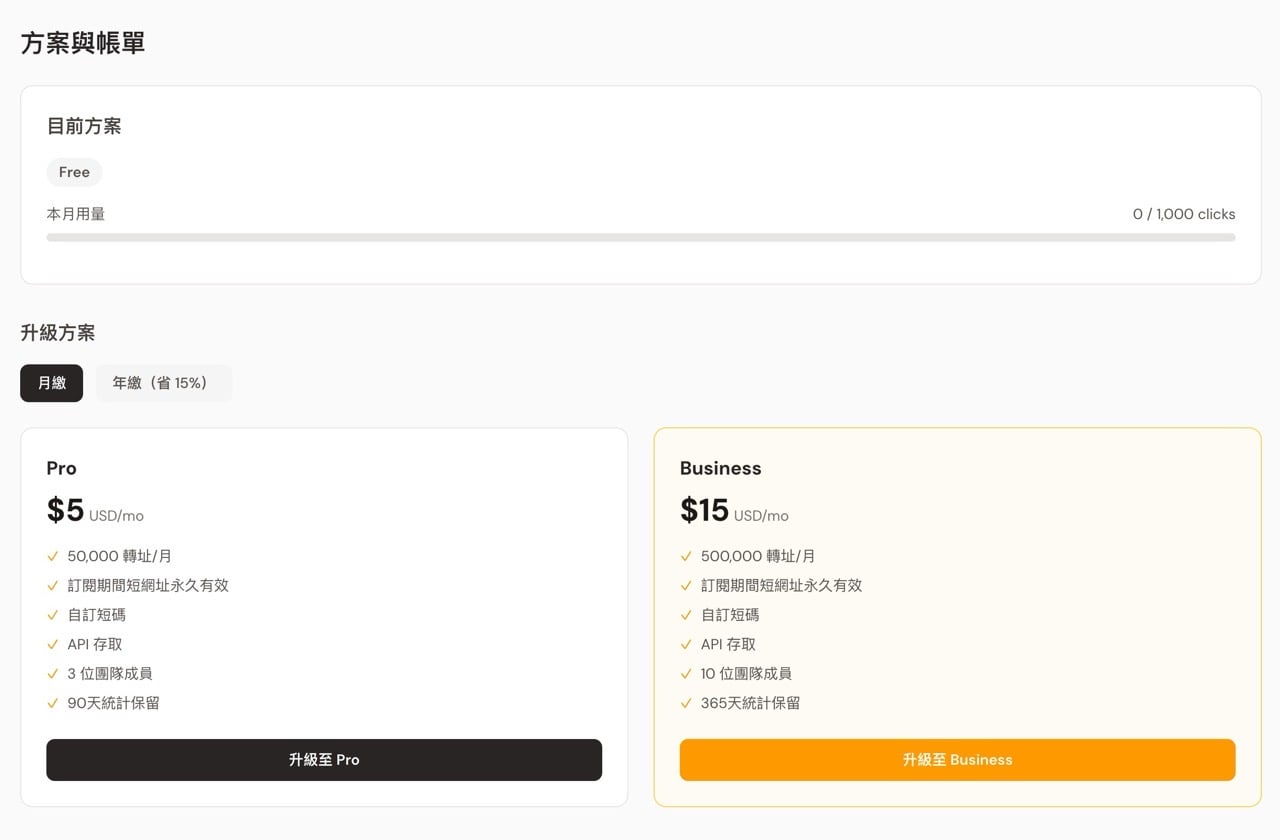Click checkmark beside Pro's 50,000 轉址/月

[x=53, y=557]
